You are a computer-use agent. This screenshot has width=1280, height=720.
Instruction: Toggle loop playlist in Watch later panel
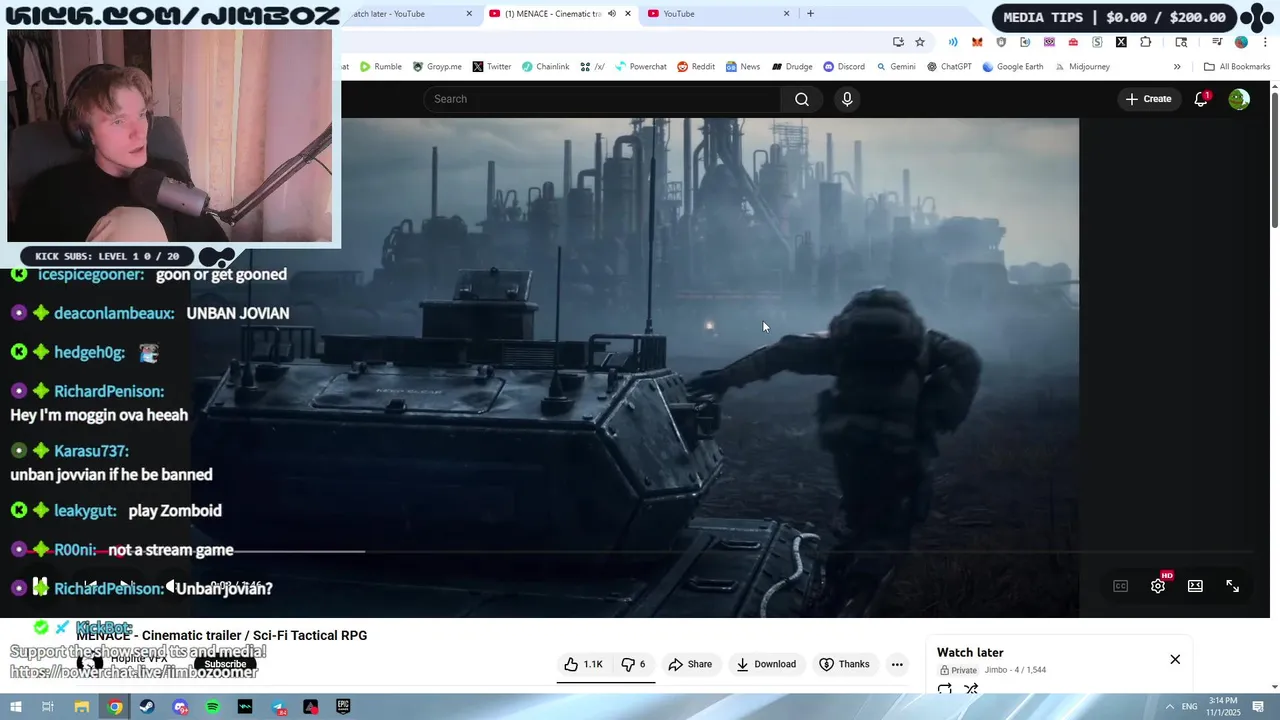[945, 689]
